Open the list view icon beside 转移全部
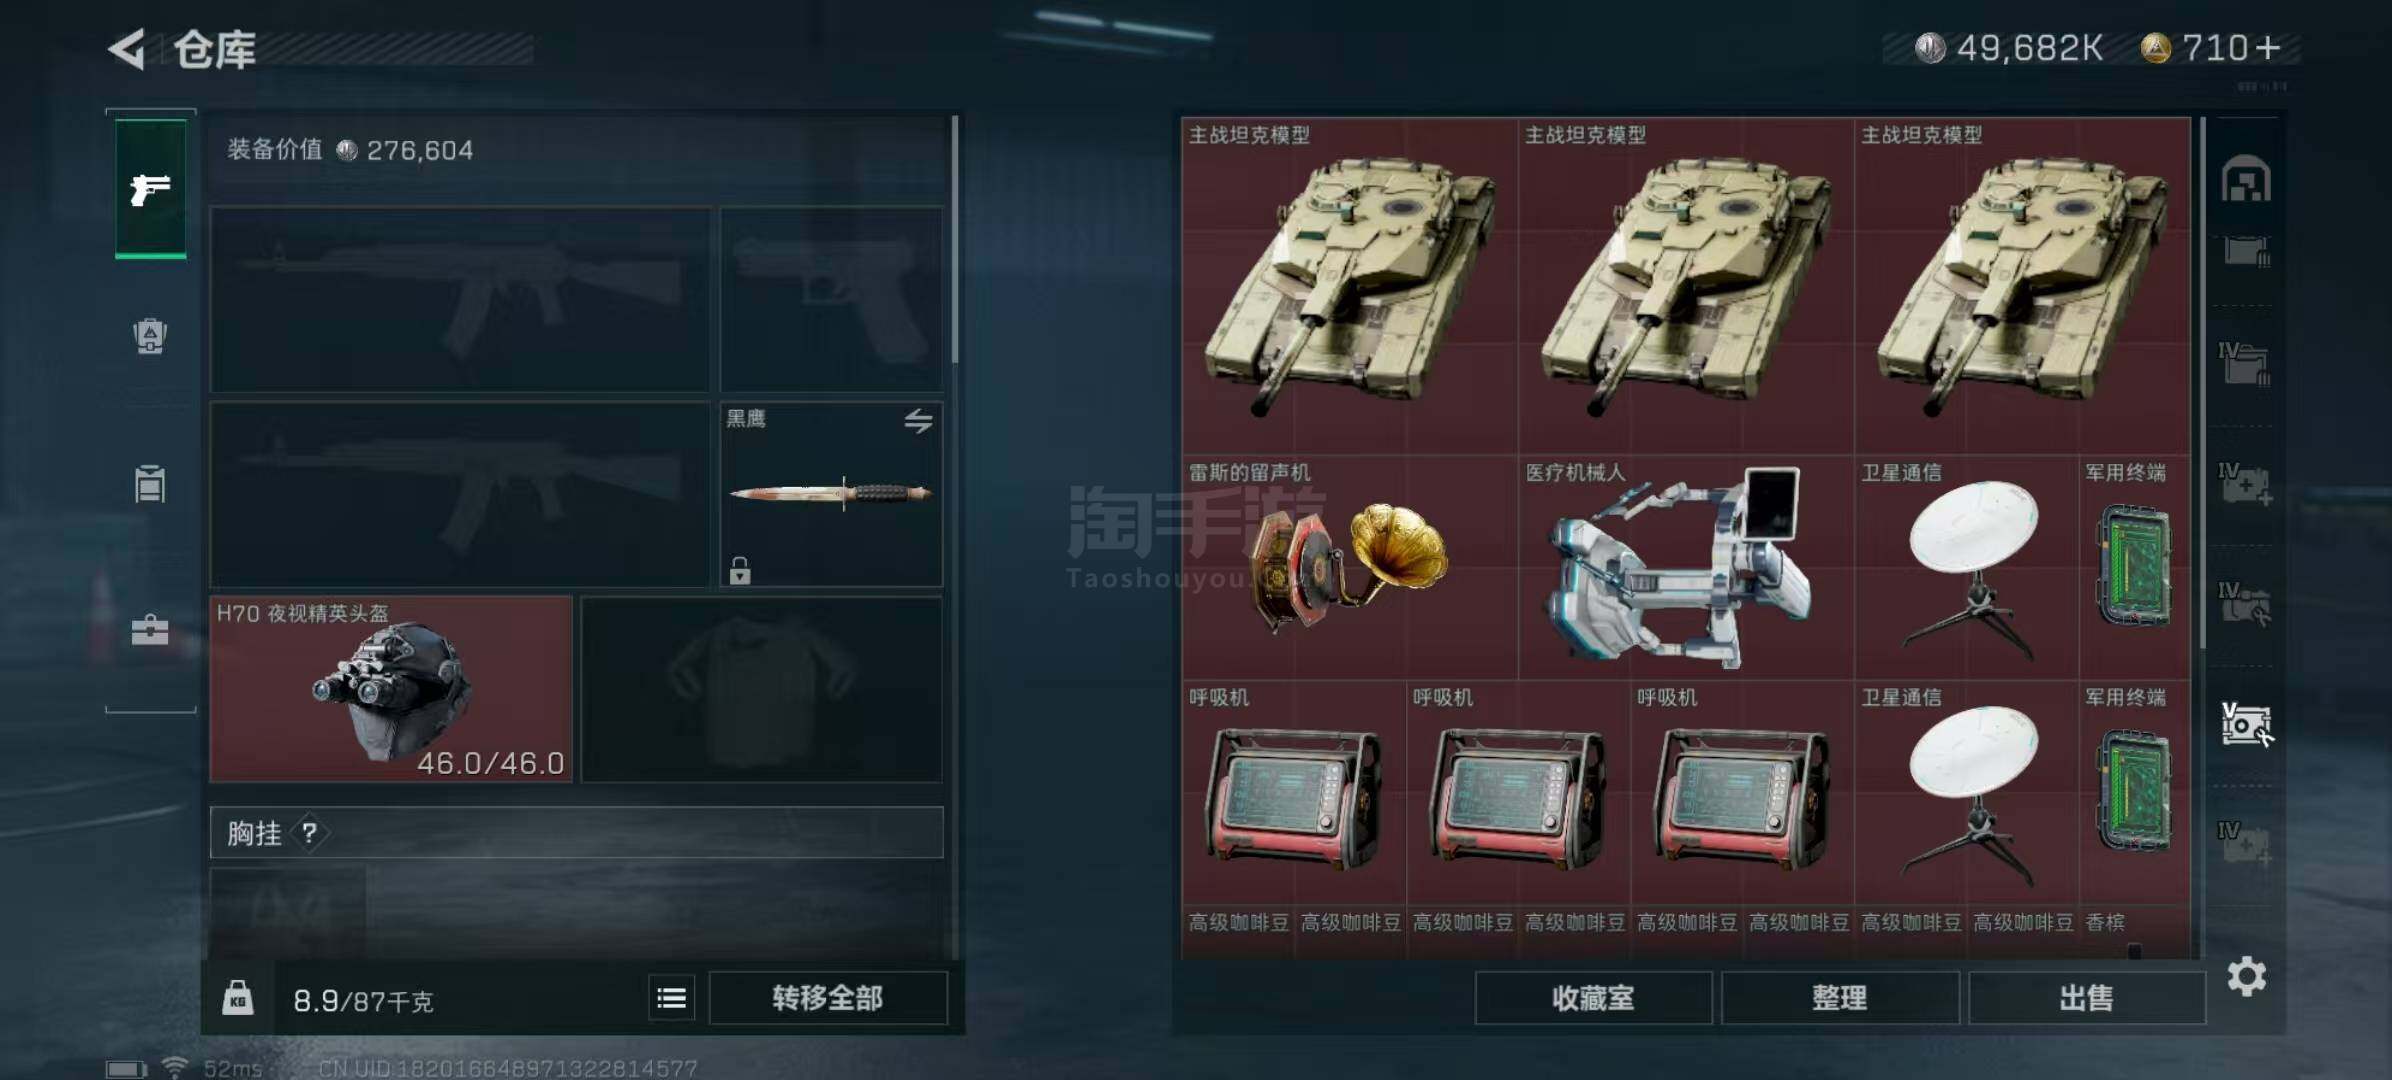This screenshot has height=1080, width=2392. coord(672,998)
